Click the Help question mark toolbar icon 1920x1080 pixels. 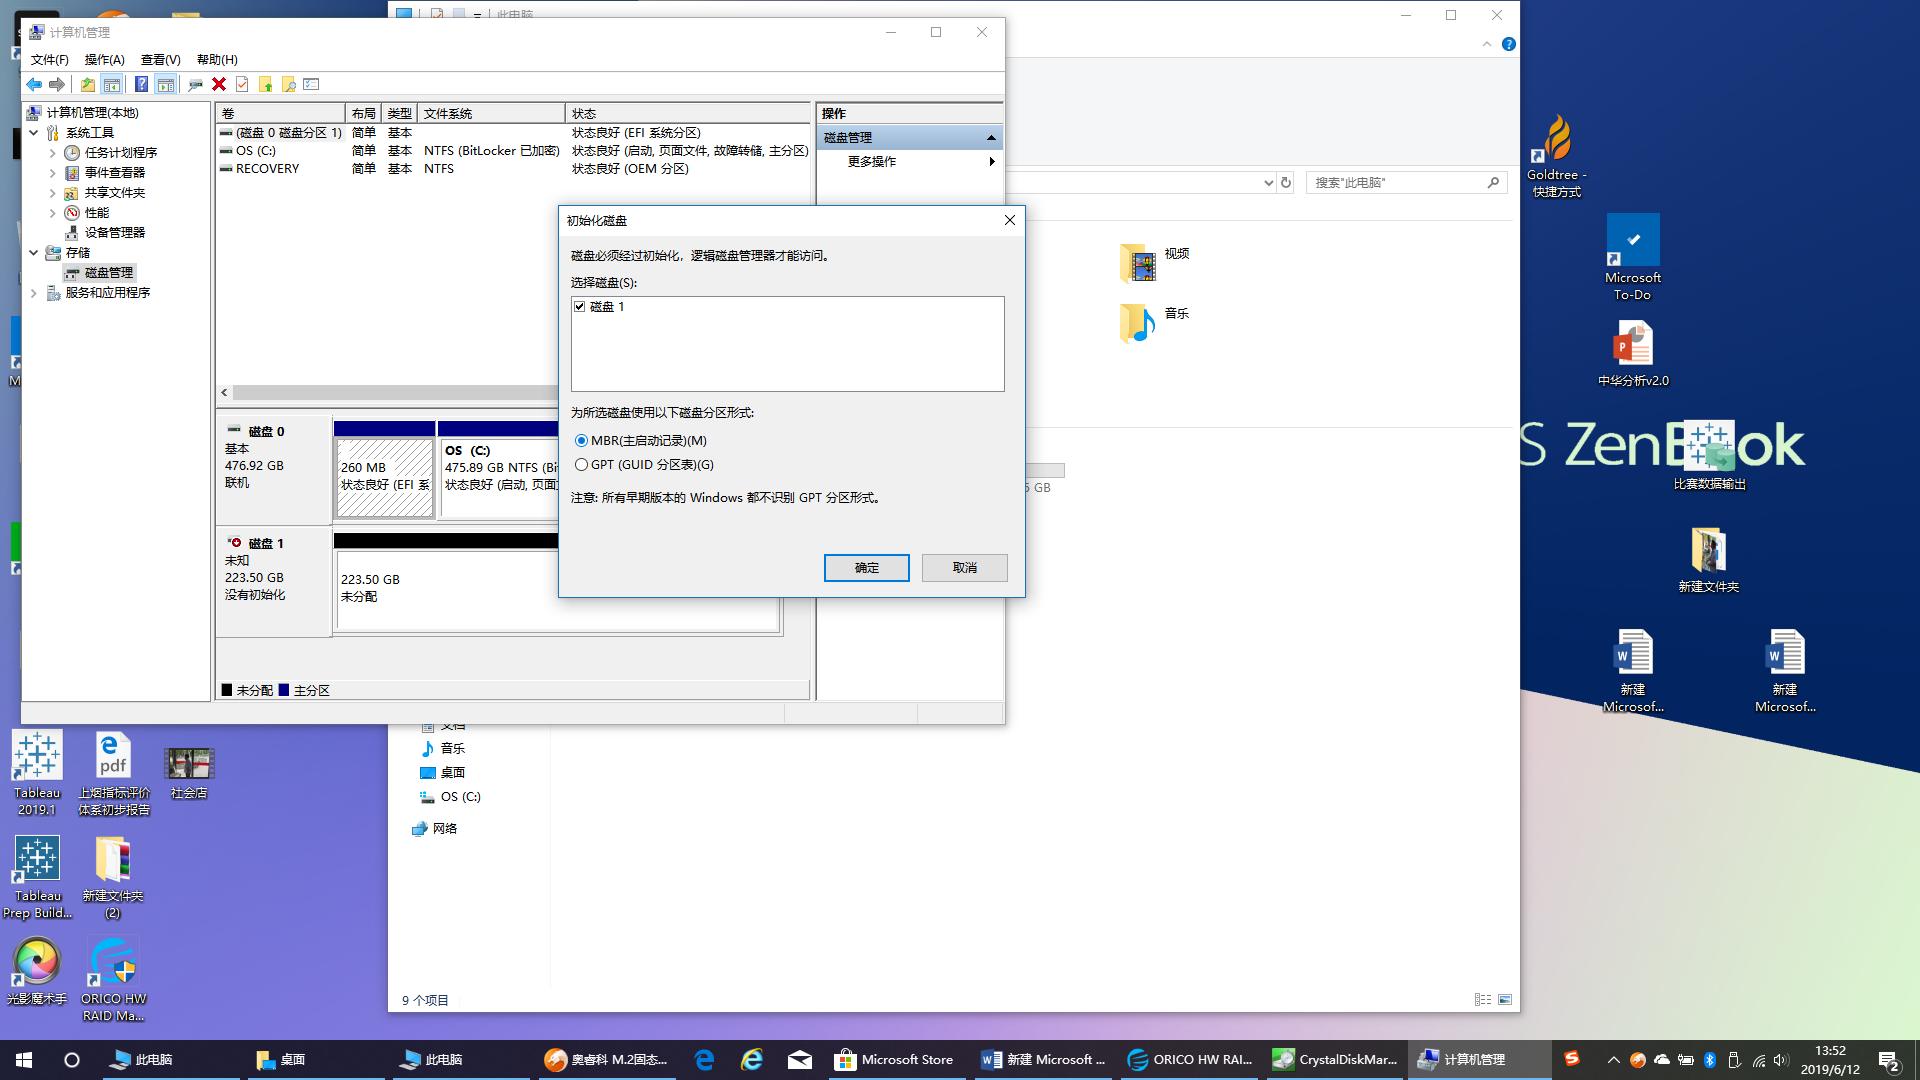pos(142,85)
